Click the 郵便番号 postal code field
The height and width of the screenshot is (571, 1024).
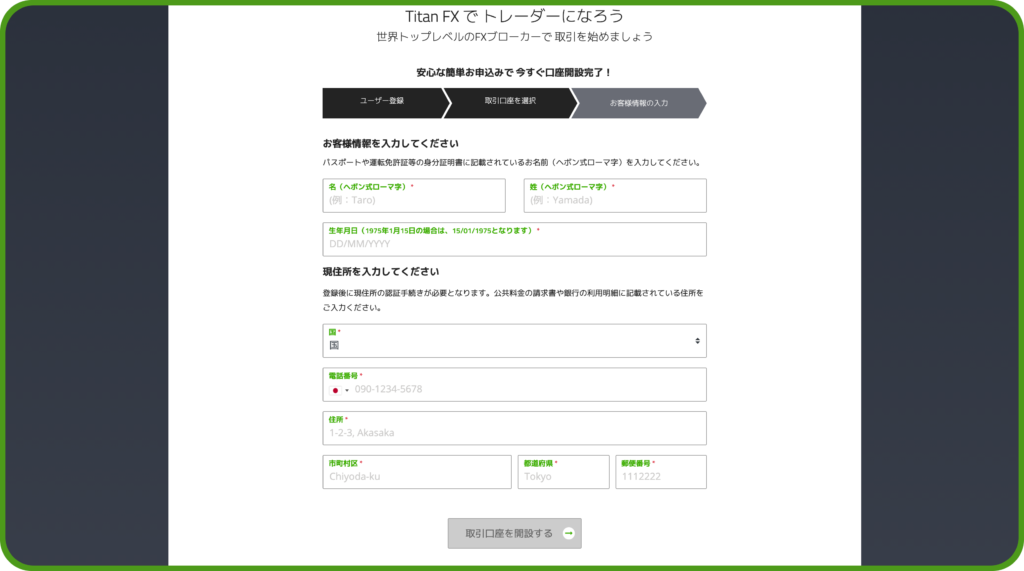[661, 472]
